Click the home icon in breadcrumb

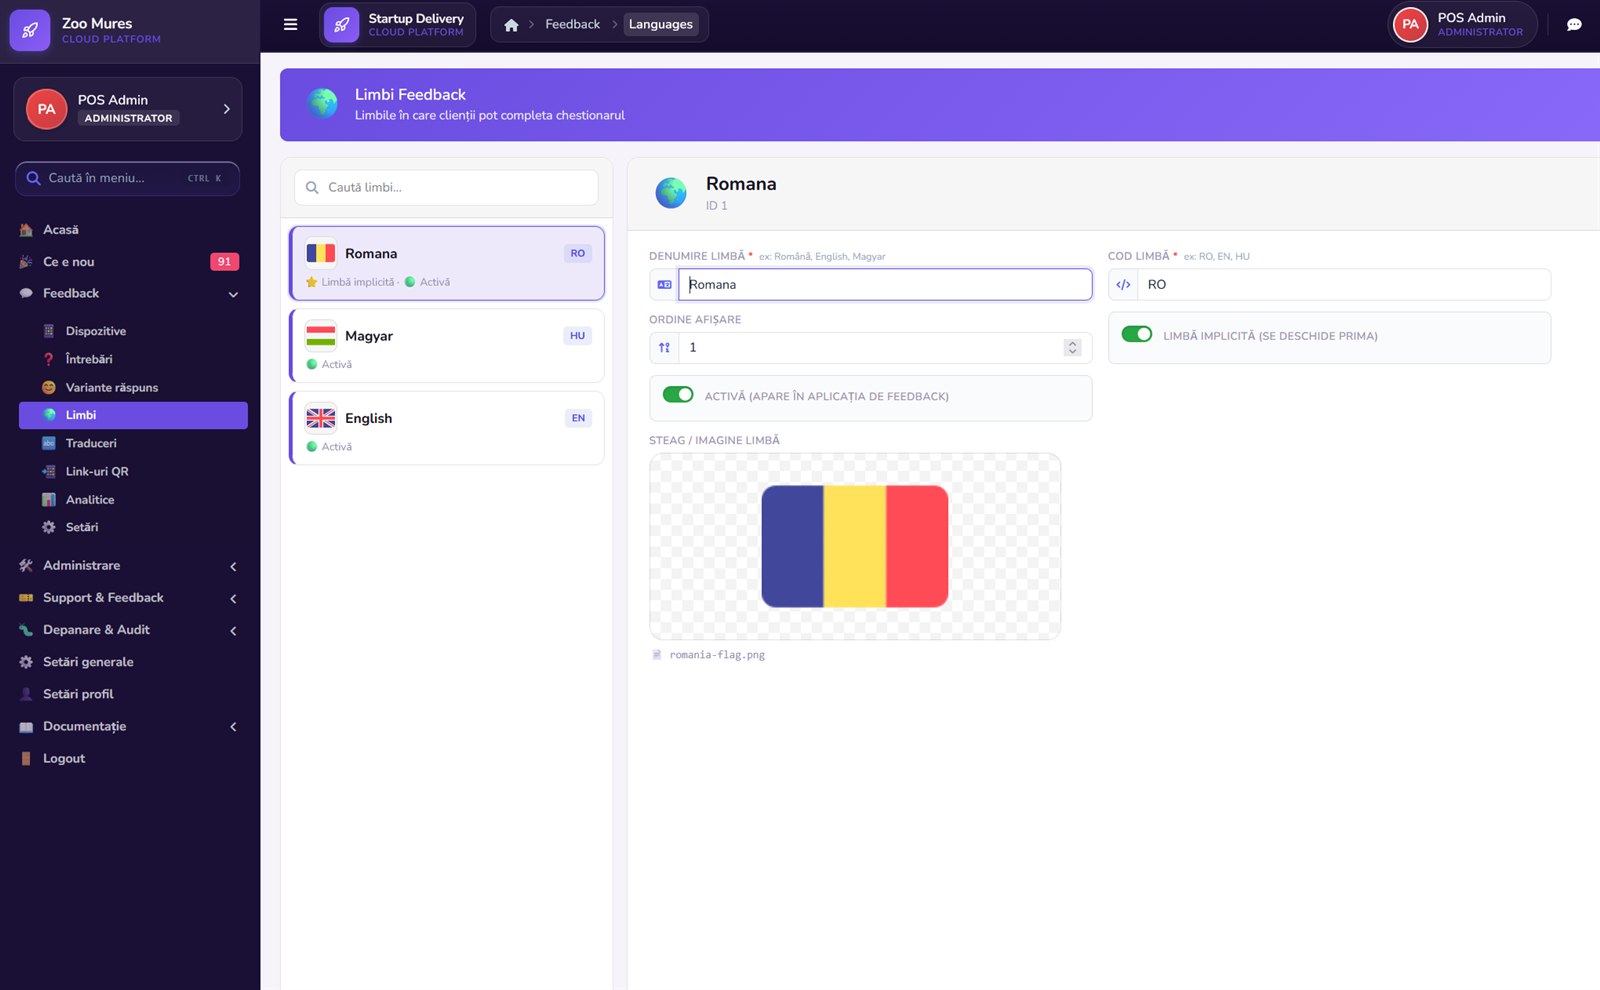(511, 25)
